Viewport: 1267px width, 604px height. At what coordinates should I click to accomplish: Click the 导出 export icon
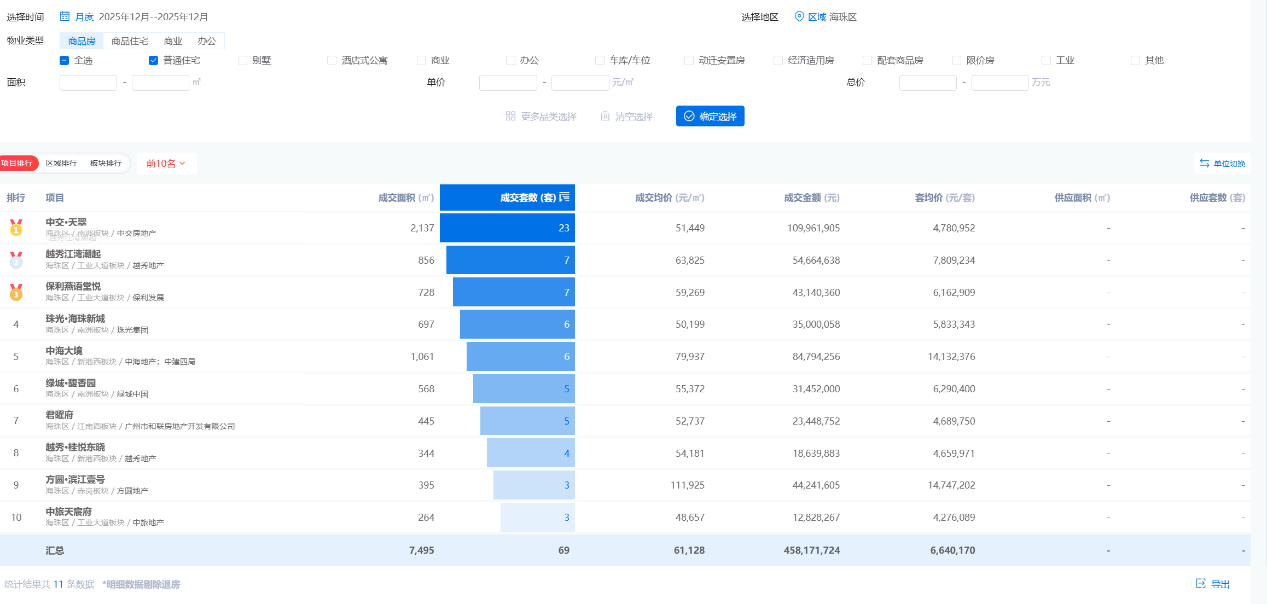coord(1201,584)
